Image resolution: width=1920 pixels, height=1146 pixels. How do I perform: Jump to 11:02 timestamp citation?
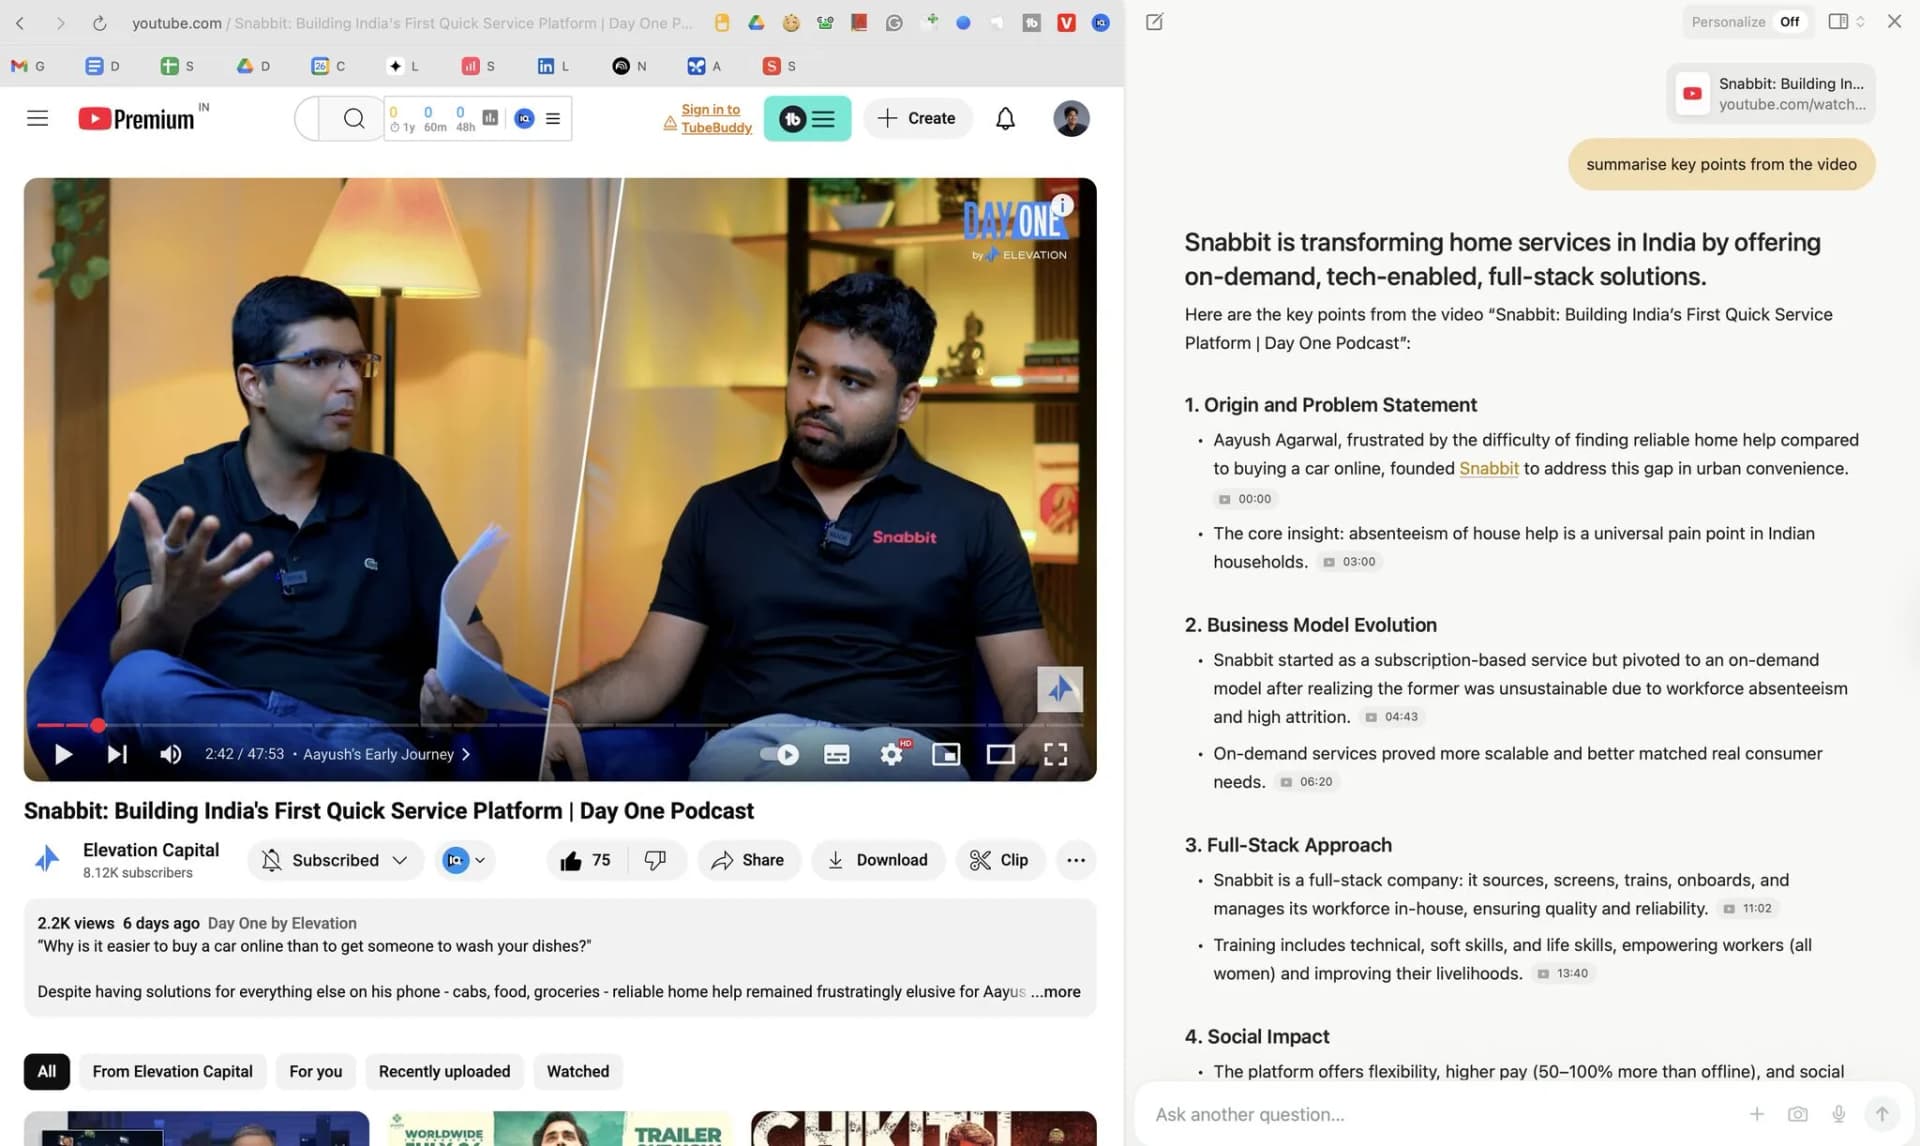point(1747,909)
